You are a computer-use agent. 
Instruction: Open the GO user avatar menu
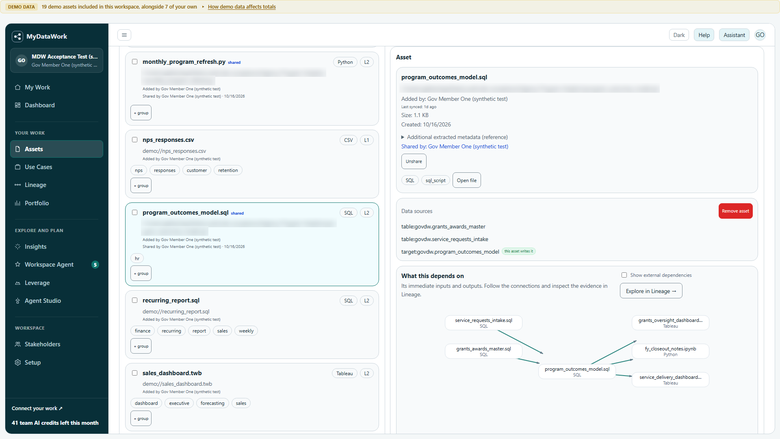pos(760,35)
